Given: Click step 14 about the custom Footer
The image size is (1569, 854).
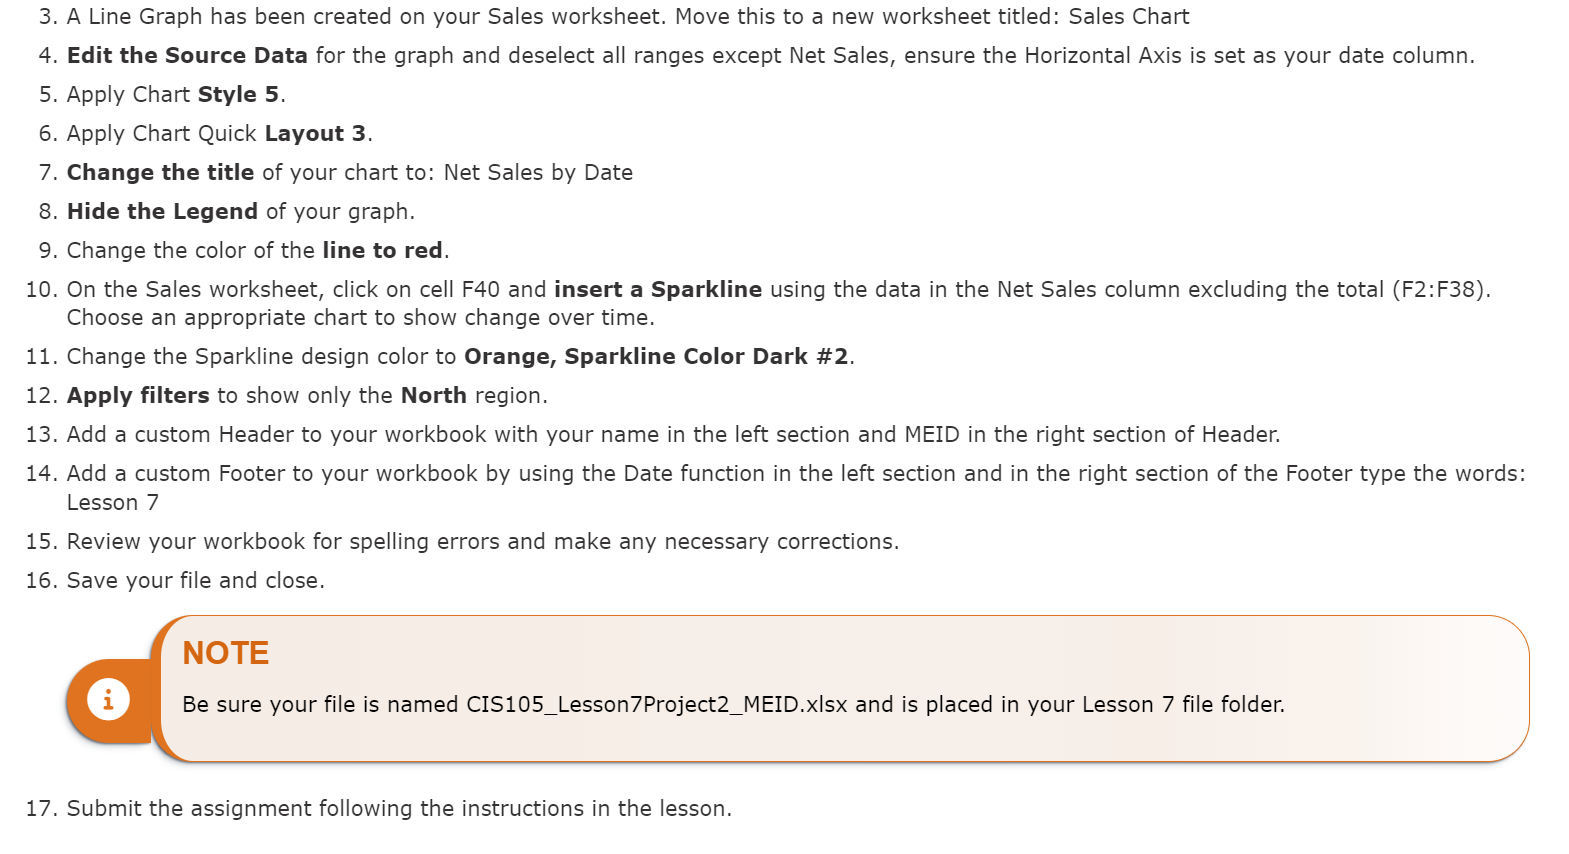Looking at the screenshot, I should click(776, 487).
